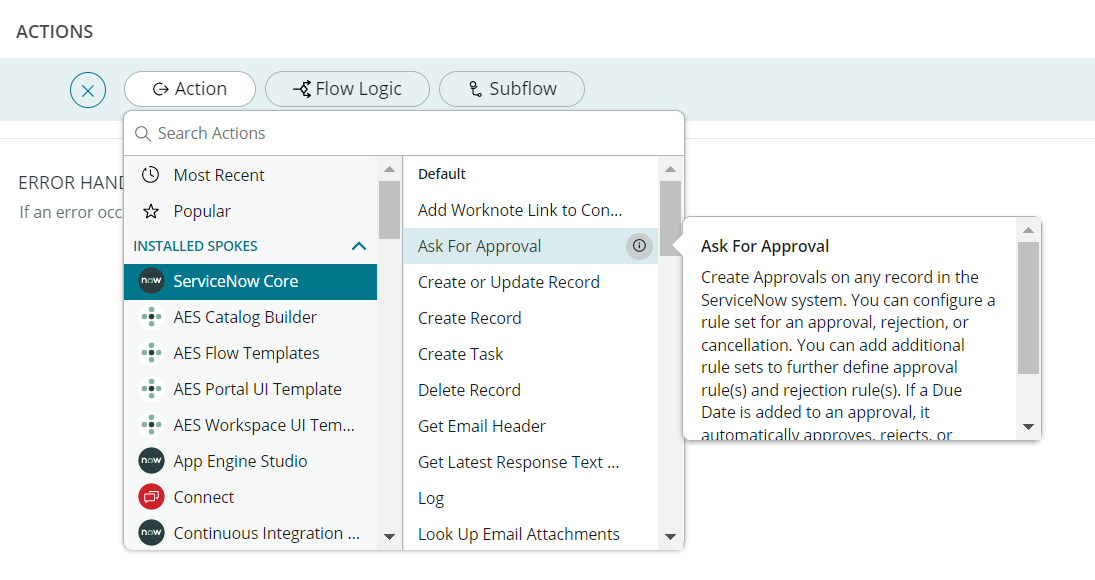Click the AES Flow Templates spoke icon
This screenshot has height=580, width=1095.
[151, 353]
